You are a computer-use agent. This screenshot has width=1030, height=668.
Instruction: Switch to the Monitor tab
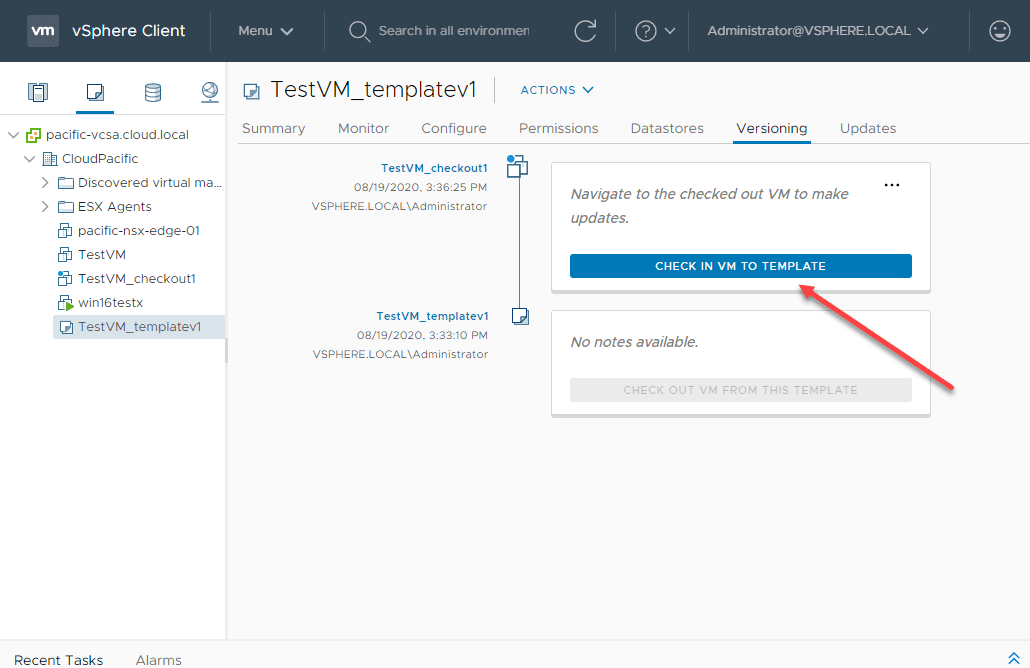pos(363,129)
